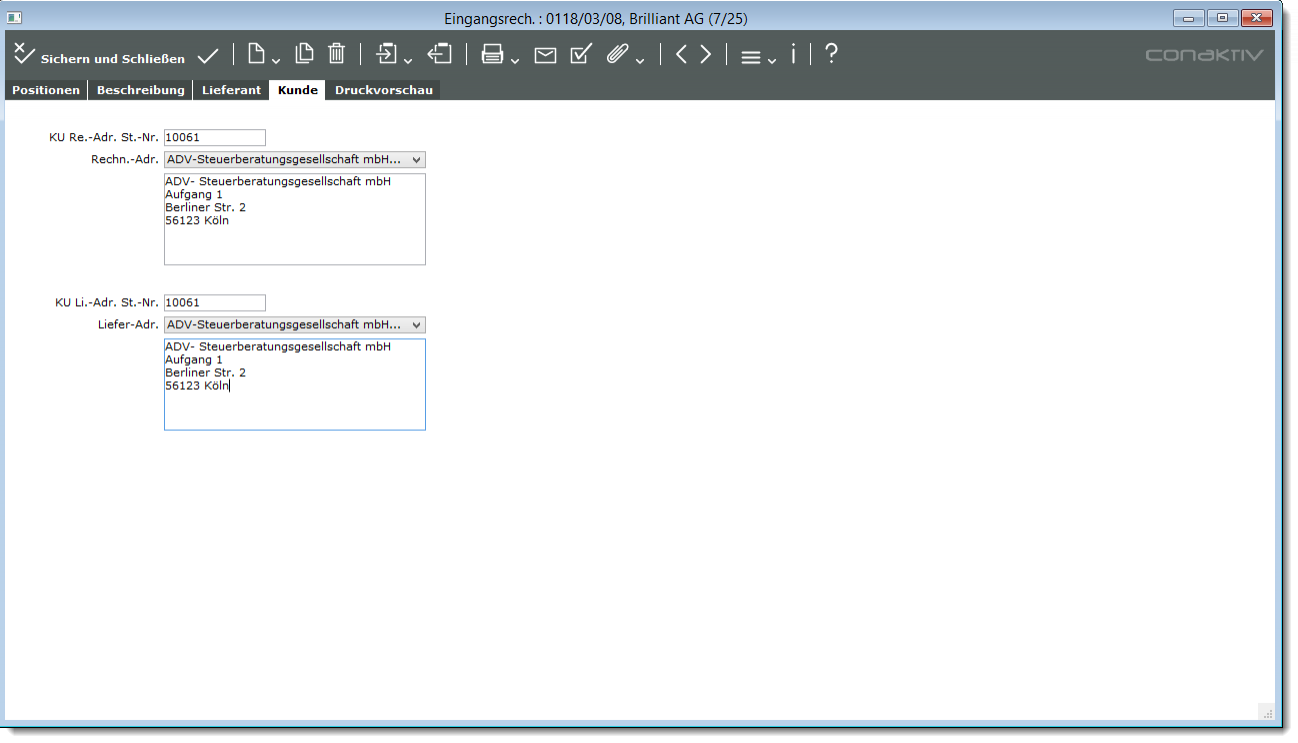The width and height of the screenshot is (1298, 743).
Task: Send email via envelope icon
Action: (545, 56)
